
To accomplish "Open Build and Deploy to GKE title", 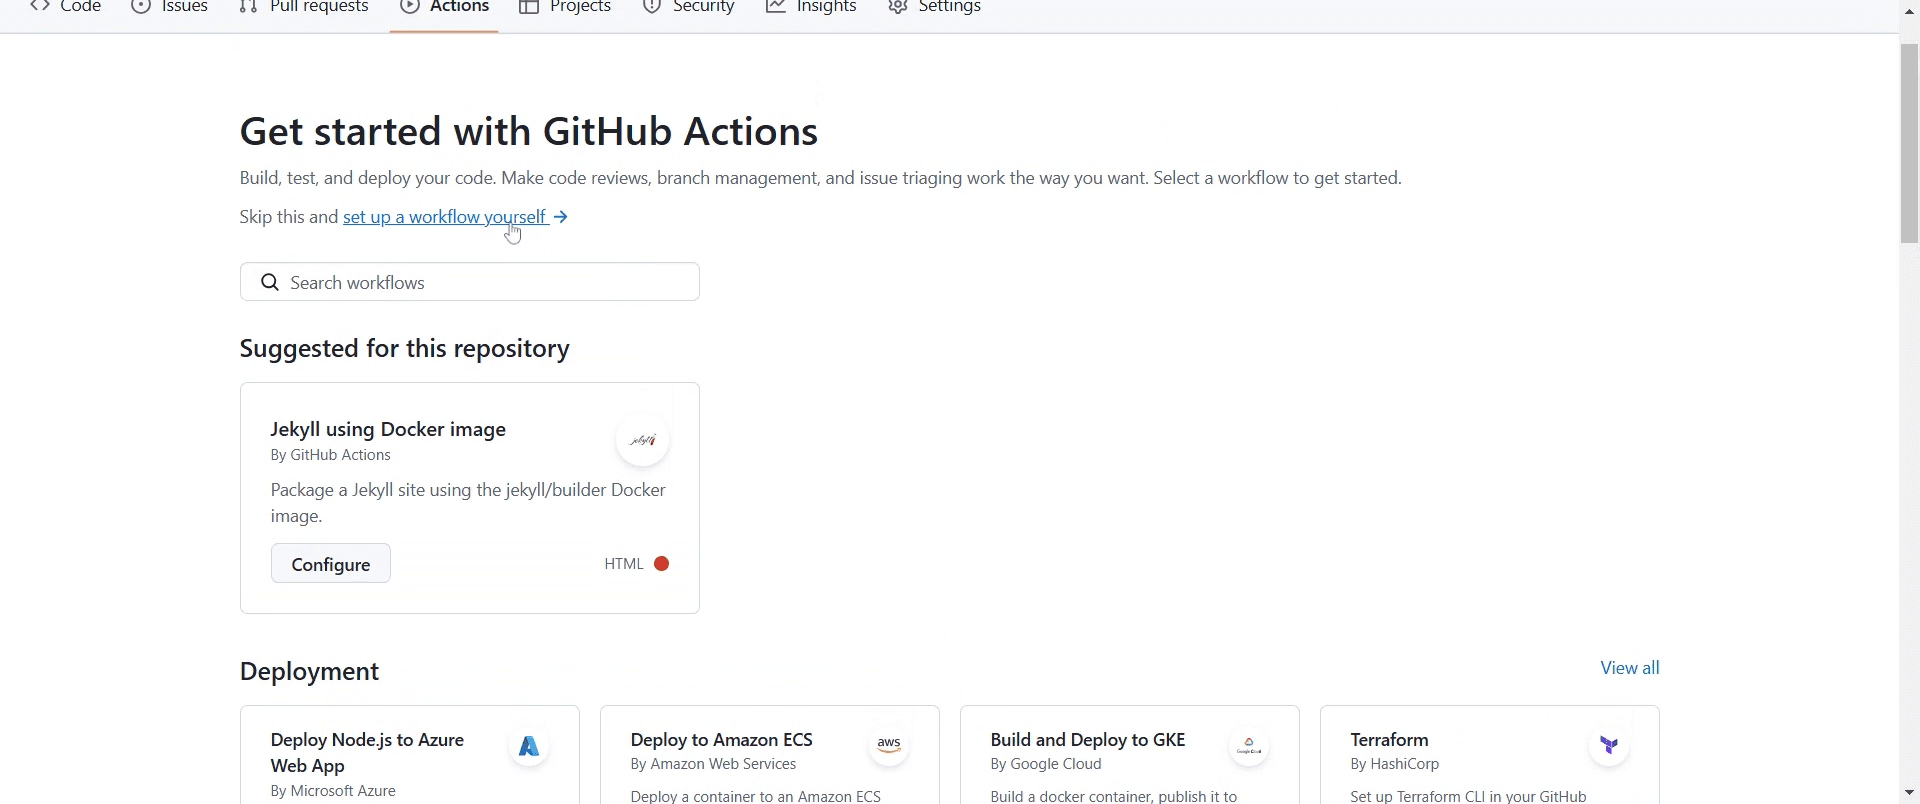I will point(1088,740).
